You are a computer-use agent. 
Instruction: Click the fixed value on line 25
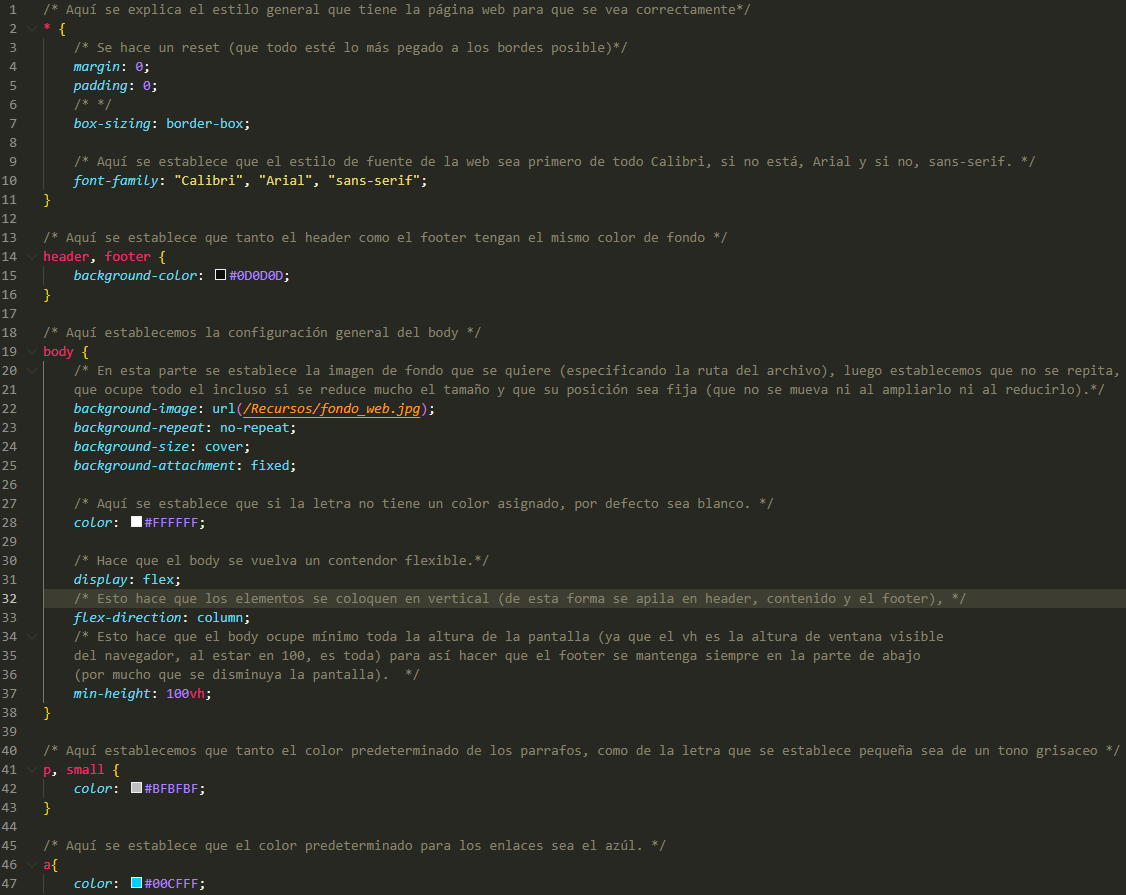[269, 465]
